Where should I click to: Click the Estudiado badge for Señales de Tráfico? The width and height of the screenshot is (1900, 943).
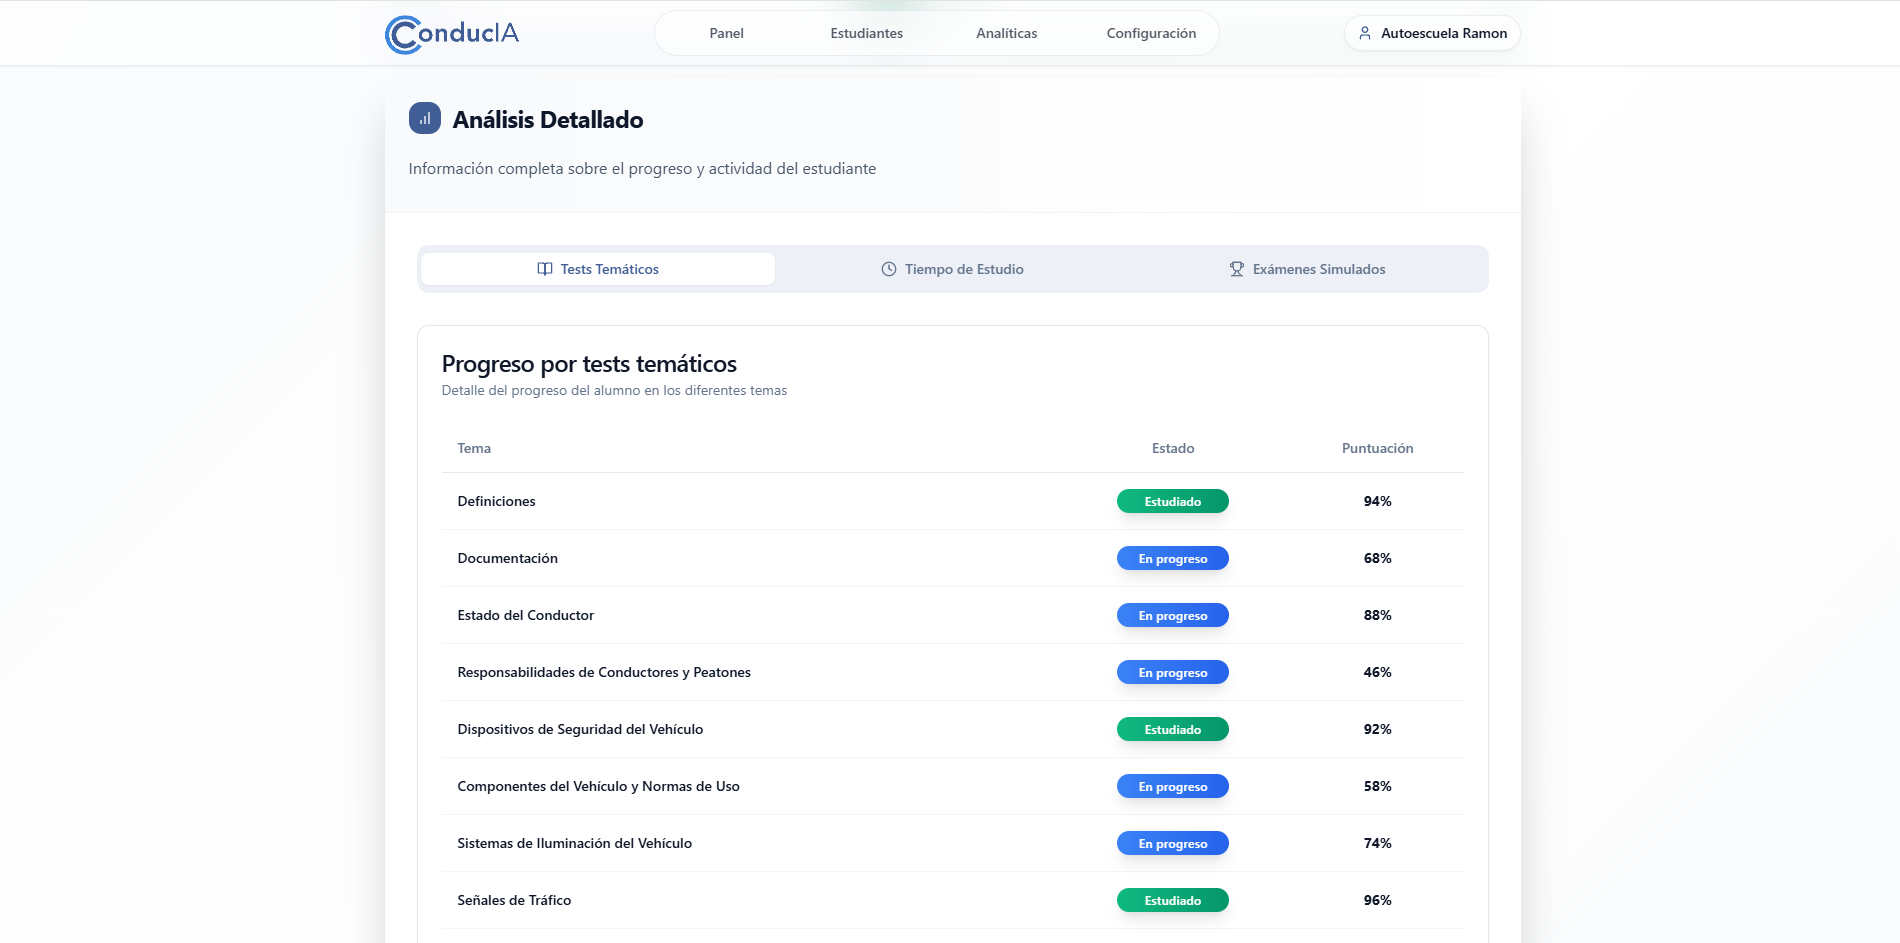(x=1172, y=900)
